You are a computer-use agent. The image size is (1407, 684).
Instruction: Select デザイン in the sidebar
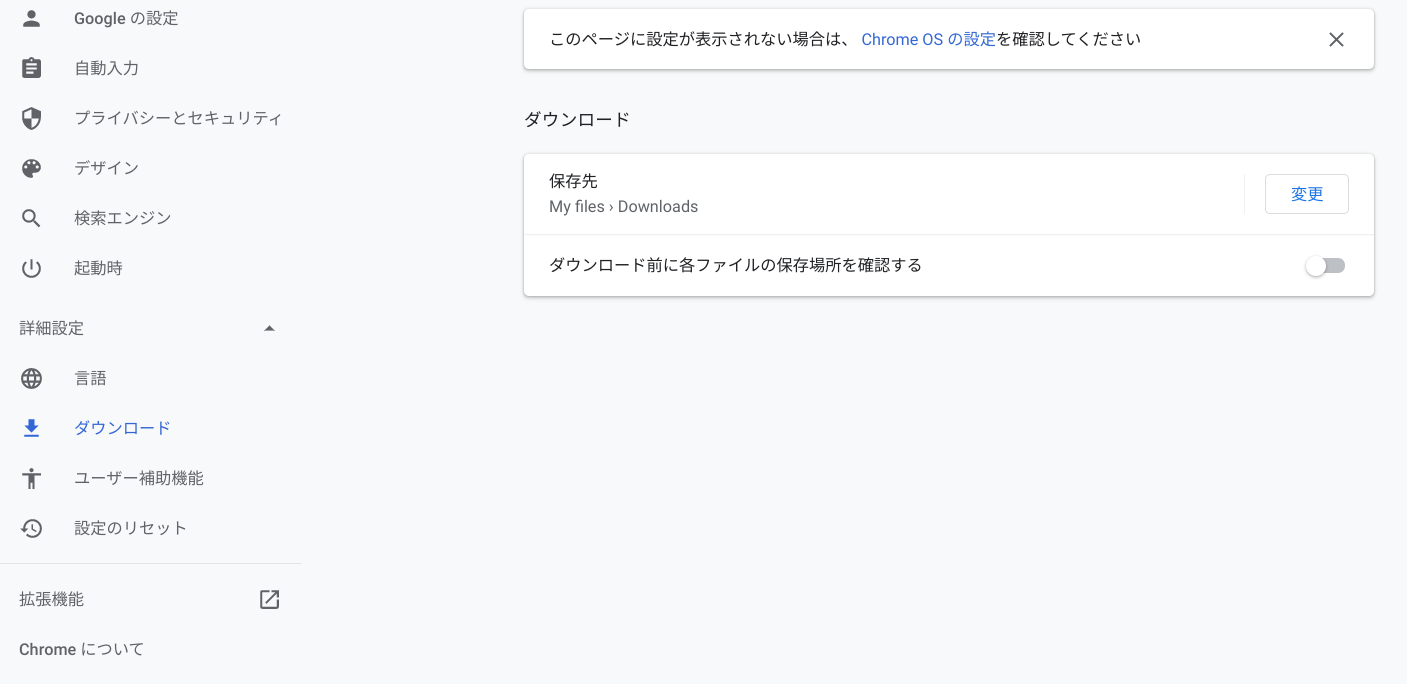pyautogui.click(x=107, y=168)
